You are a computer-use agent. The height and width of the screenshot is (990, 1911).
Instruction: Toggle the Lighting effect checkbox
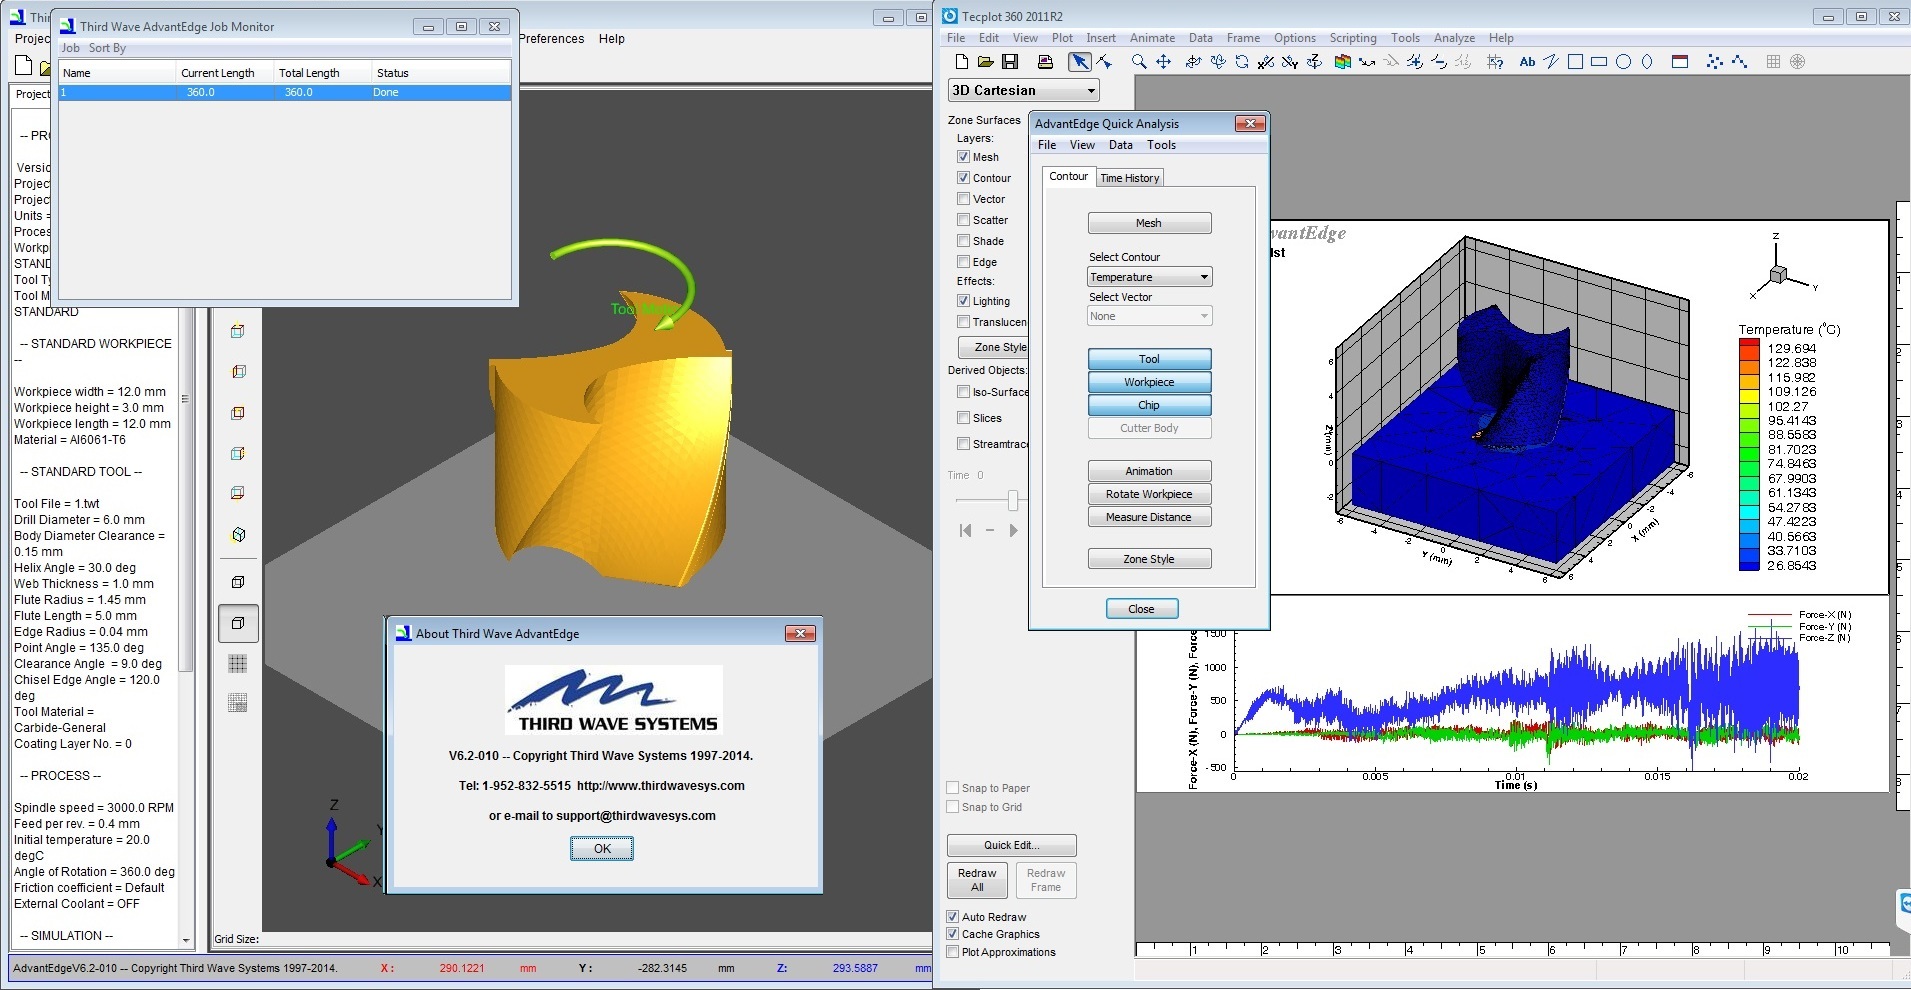[x=963, y=301]
